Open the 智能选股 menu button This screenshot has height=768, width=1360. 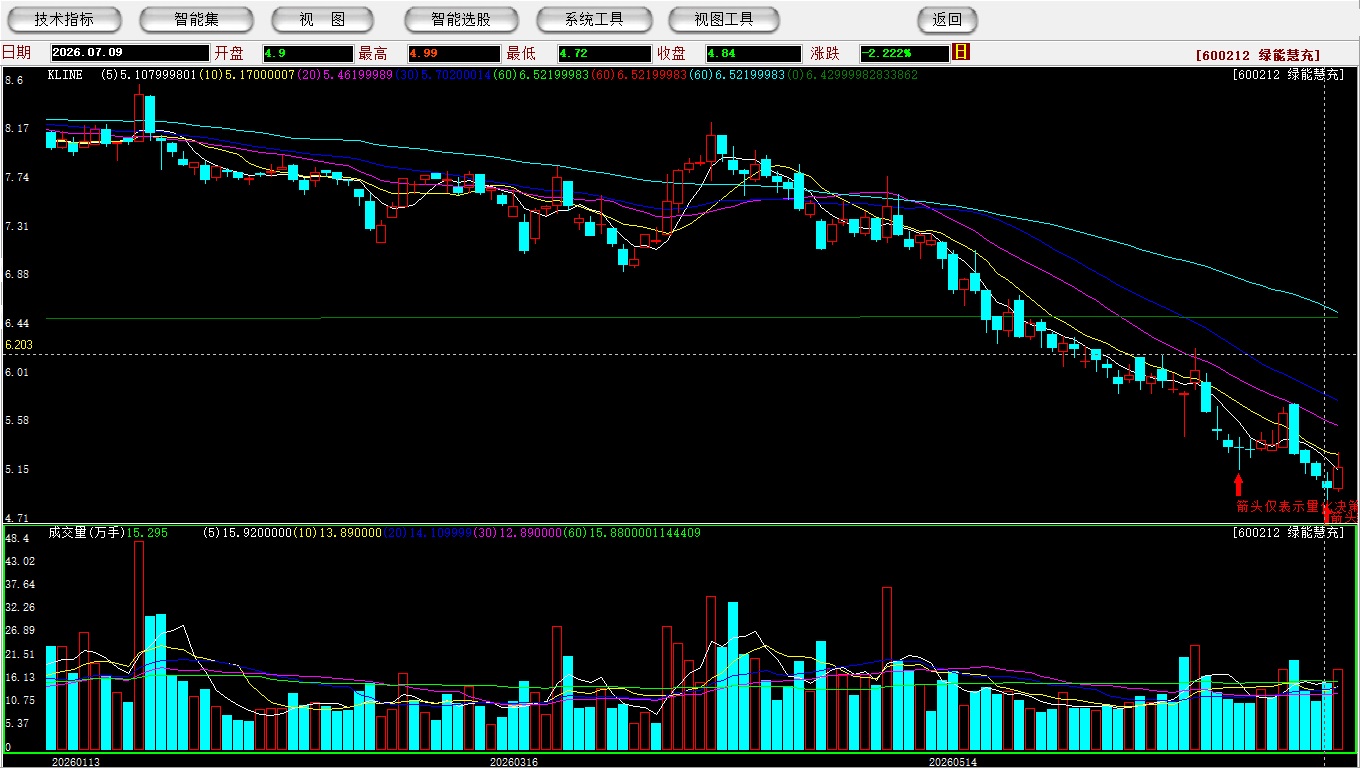click(x=461, y=20)
